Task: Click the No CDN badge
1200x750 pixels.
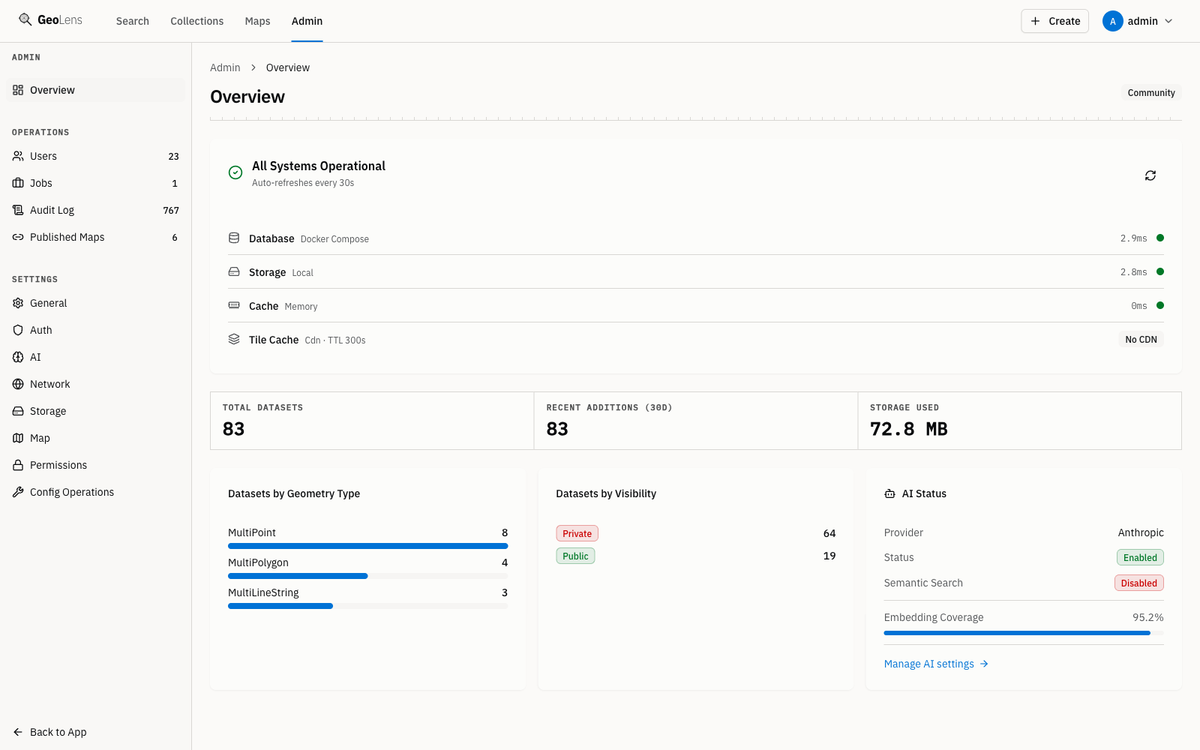Action: (1141, 340)
